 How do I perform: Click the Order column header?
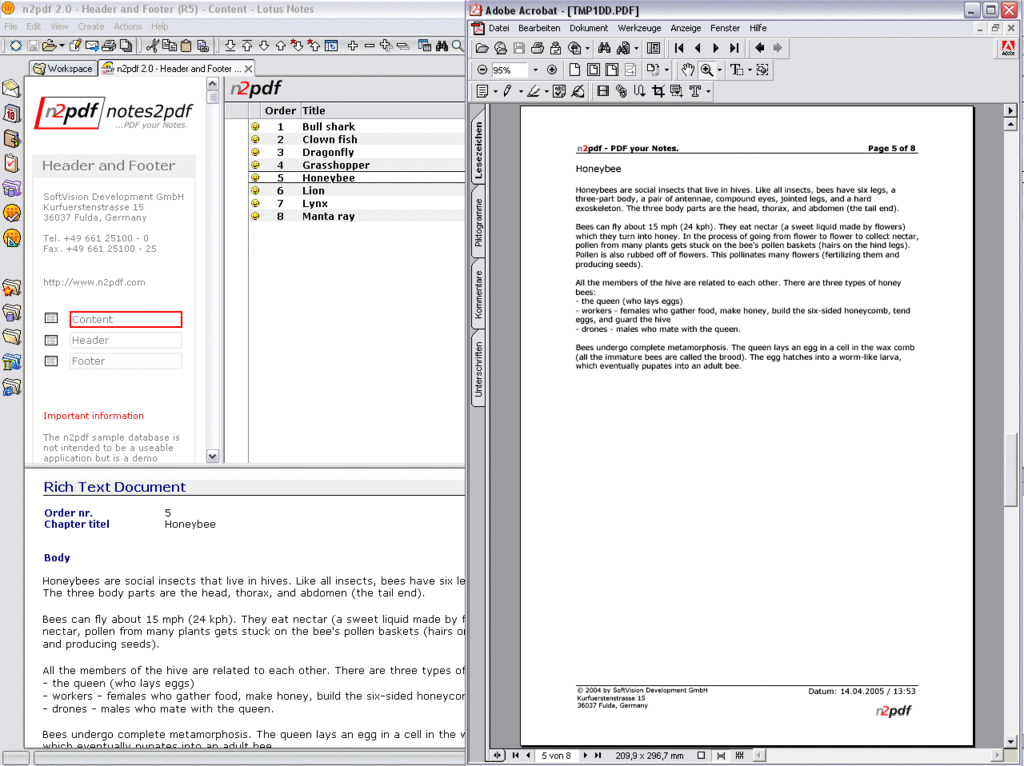tap(280, 110)
